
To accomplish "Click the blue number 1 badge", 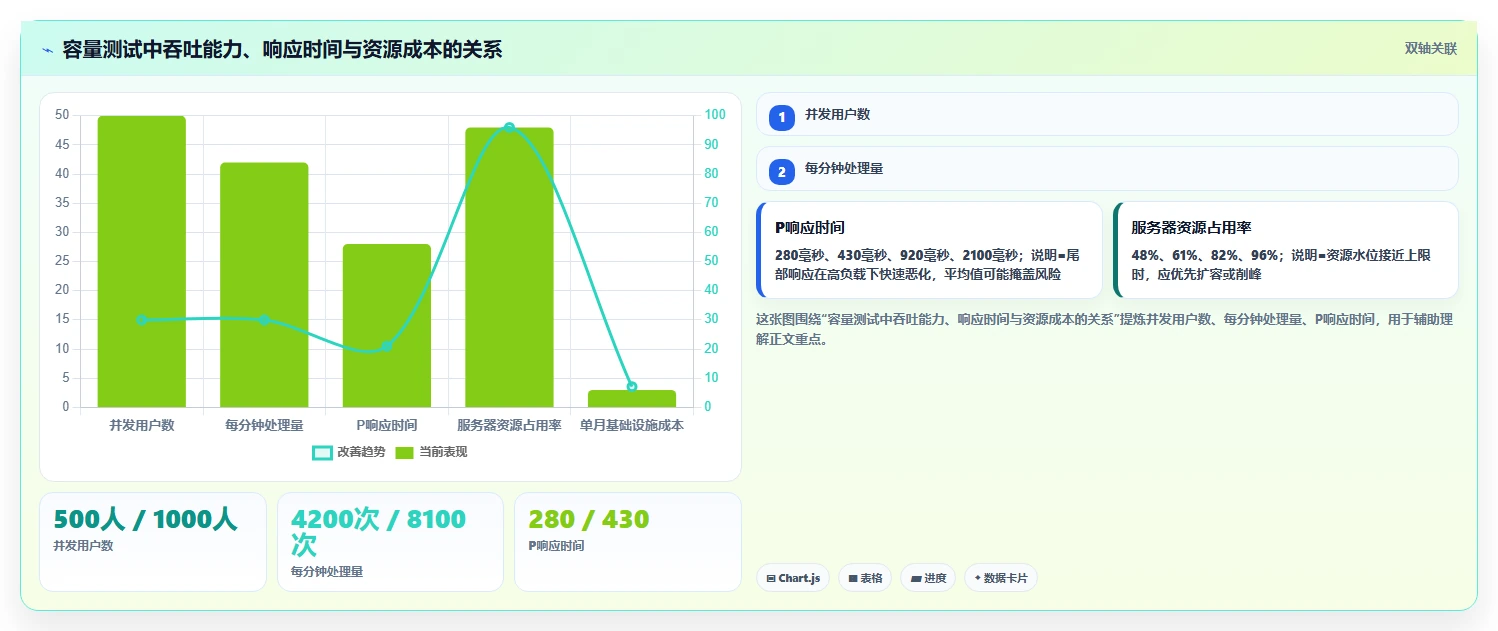I will (x=782, y=117).
